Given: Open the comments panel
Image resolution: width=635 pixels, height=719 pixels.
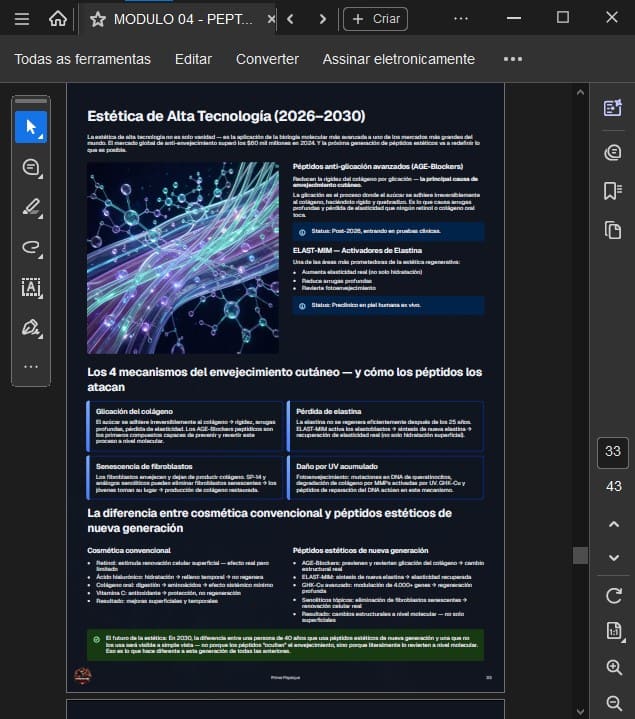Looking at the screenshot, I should (x=613, y=152).
